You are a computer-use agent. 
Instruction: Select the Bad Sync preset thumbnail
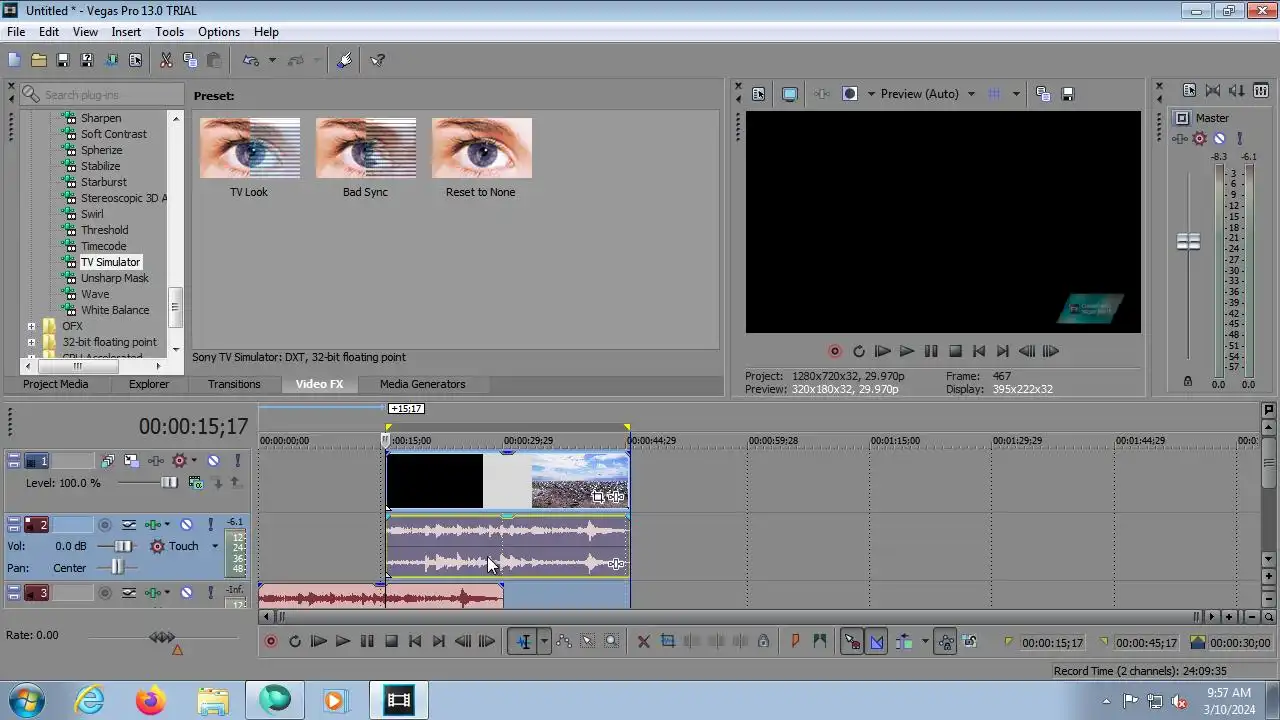click(365, 148)
